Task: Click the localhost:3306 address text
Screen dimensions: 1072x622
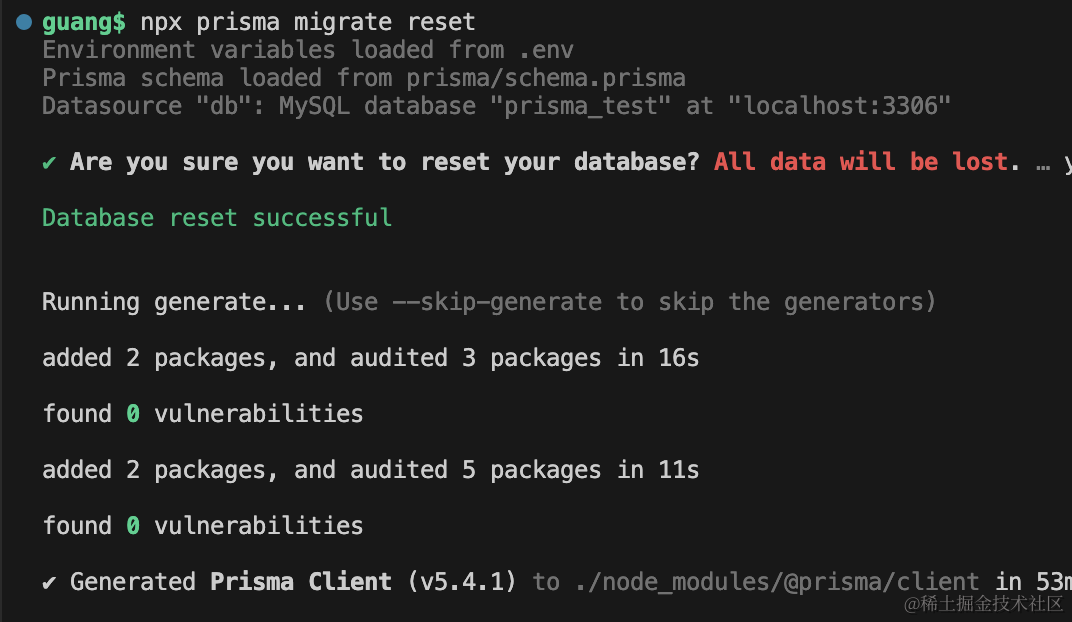Action: (847, 106)
